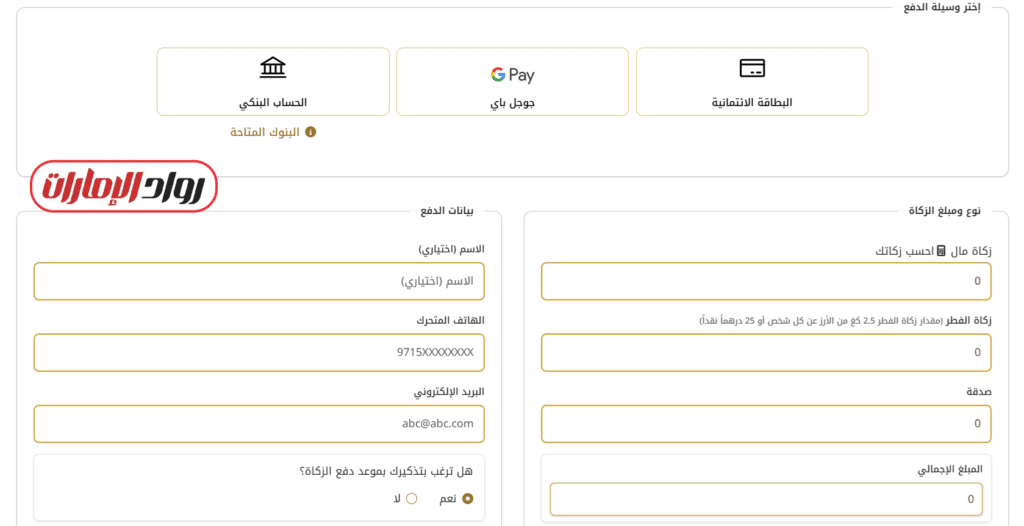1024x526 pixels.
Task: Choose the جوجل باي payment label
Action: coord(512,102)
